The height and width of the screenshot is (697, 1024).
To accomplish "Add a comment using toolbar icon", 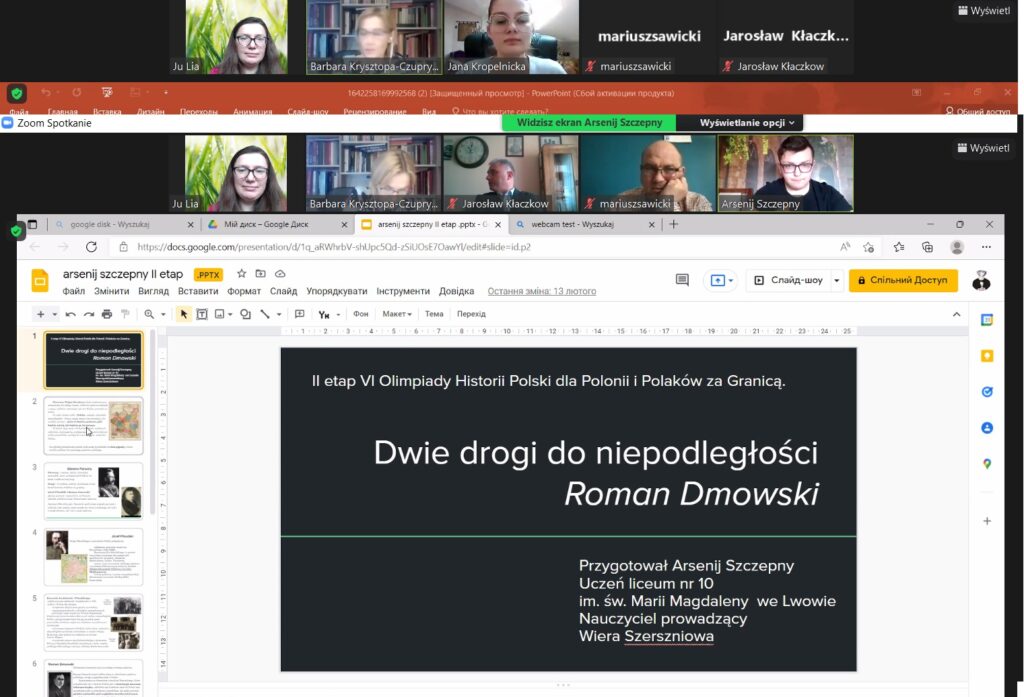I will [299, 314].
